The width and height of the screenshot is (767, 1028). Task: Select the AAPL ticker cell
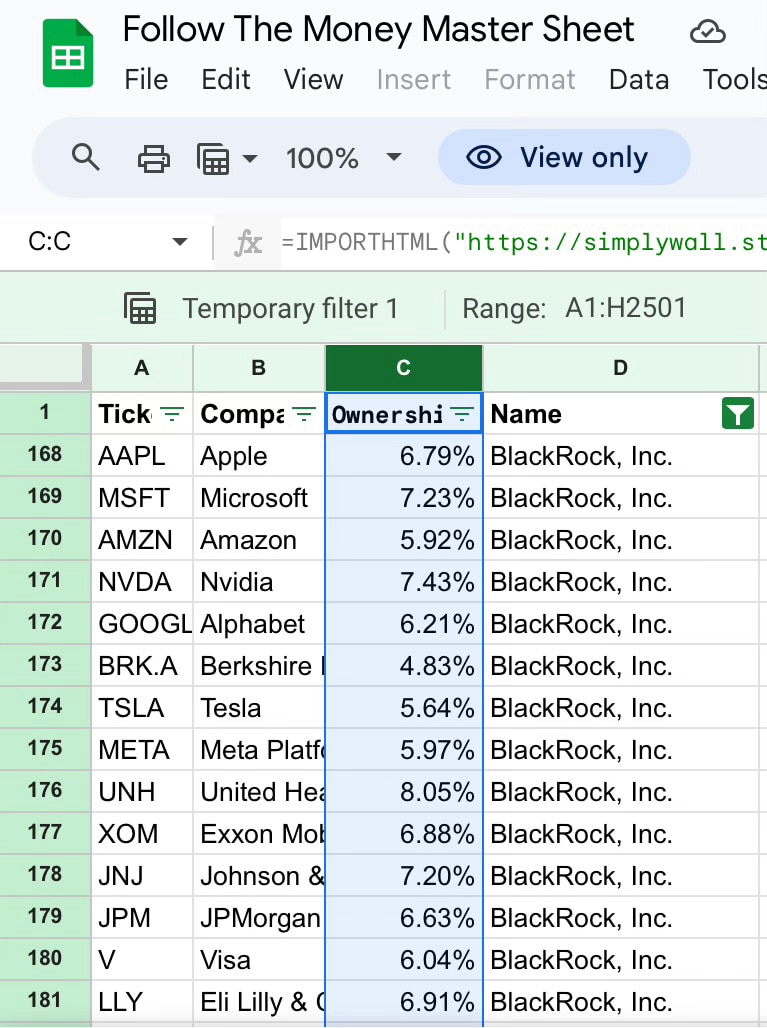[x=141, y=456]
